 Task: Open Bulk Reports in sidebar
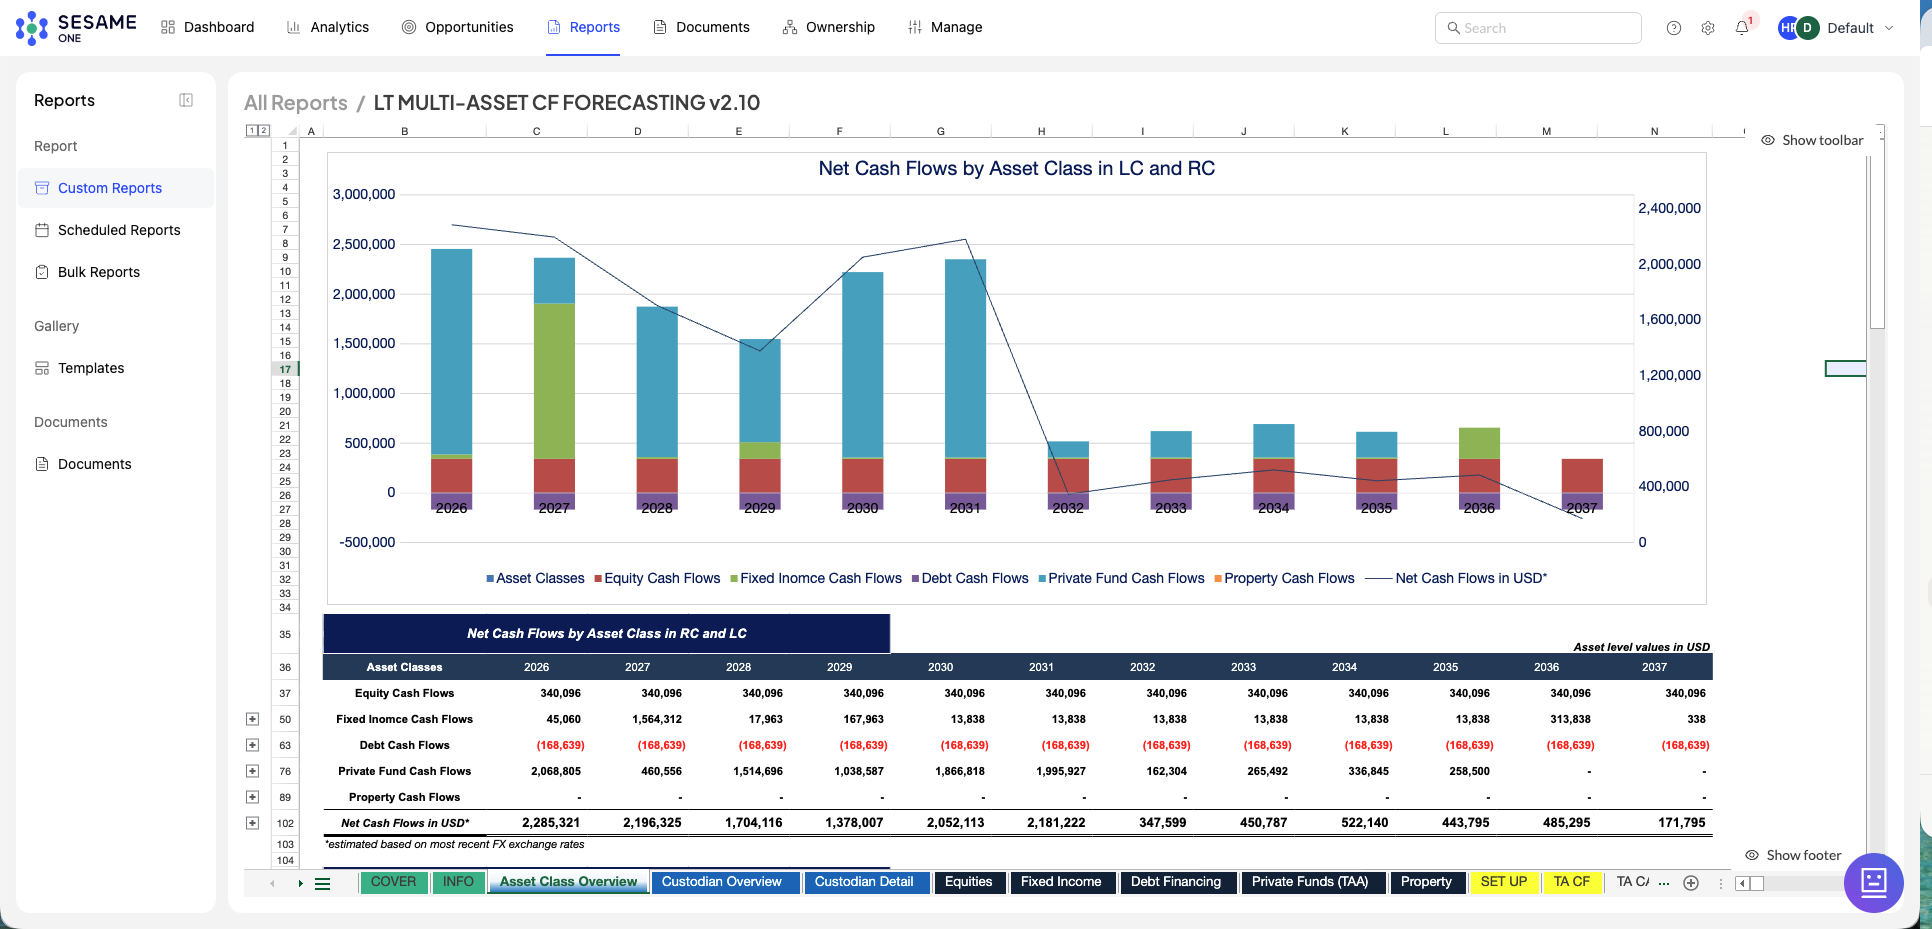coord(116,272)
